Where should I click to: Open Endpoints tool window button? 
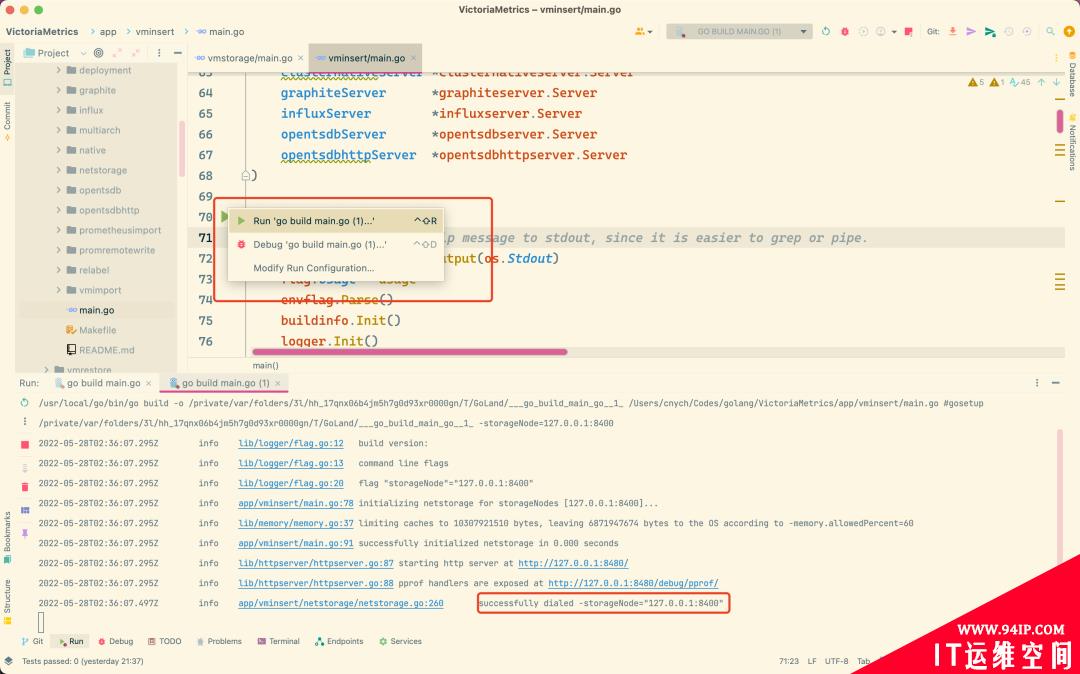[339, 641]
